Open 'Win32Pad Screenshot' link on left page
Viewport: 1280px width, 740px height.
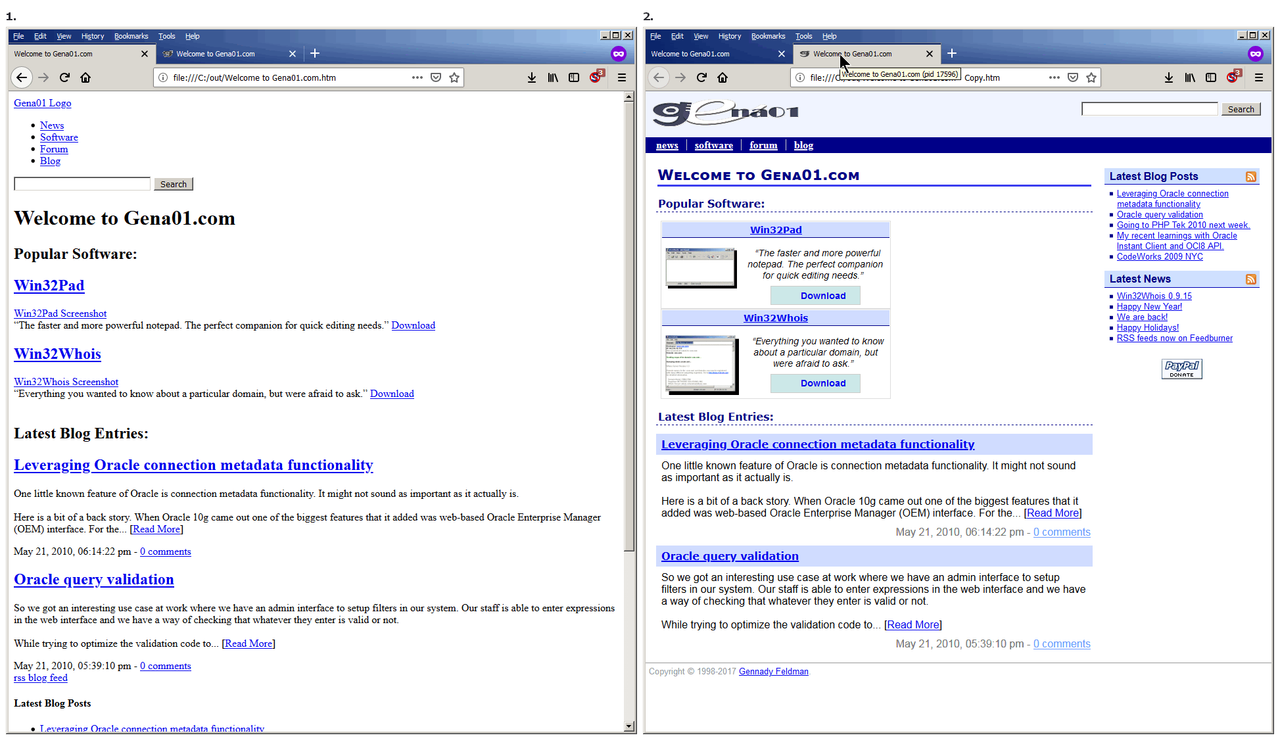60,314
